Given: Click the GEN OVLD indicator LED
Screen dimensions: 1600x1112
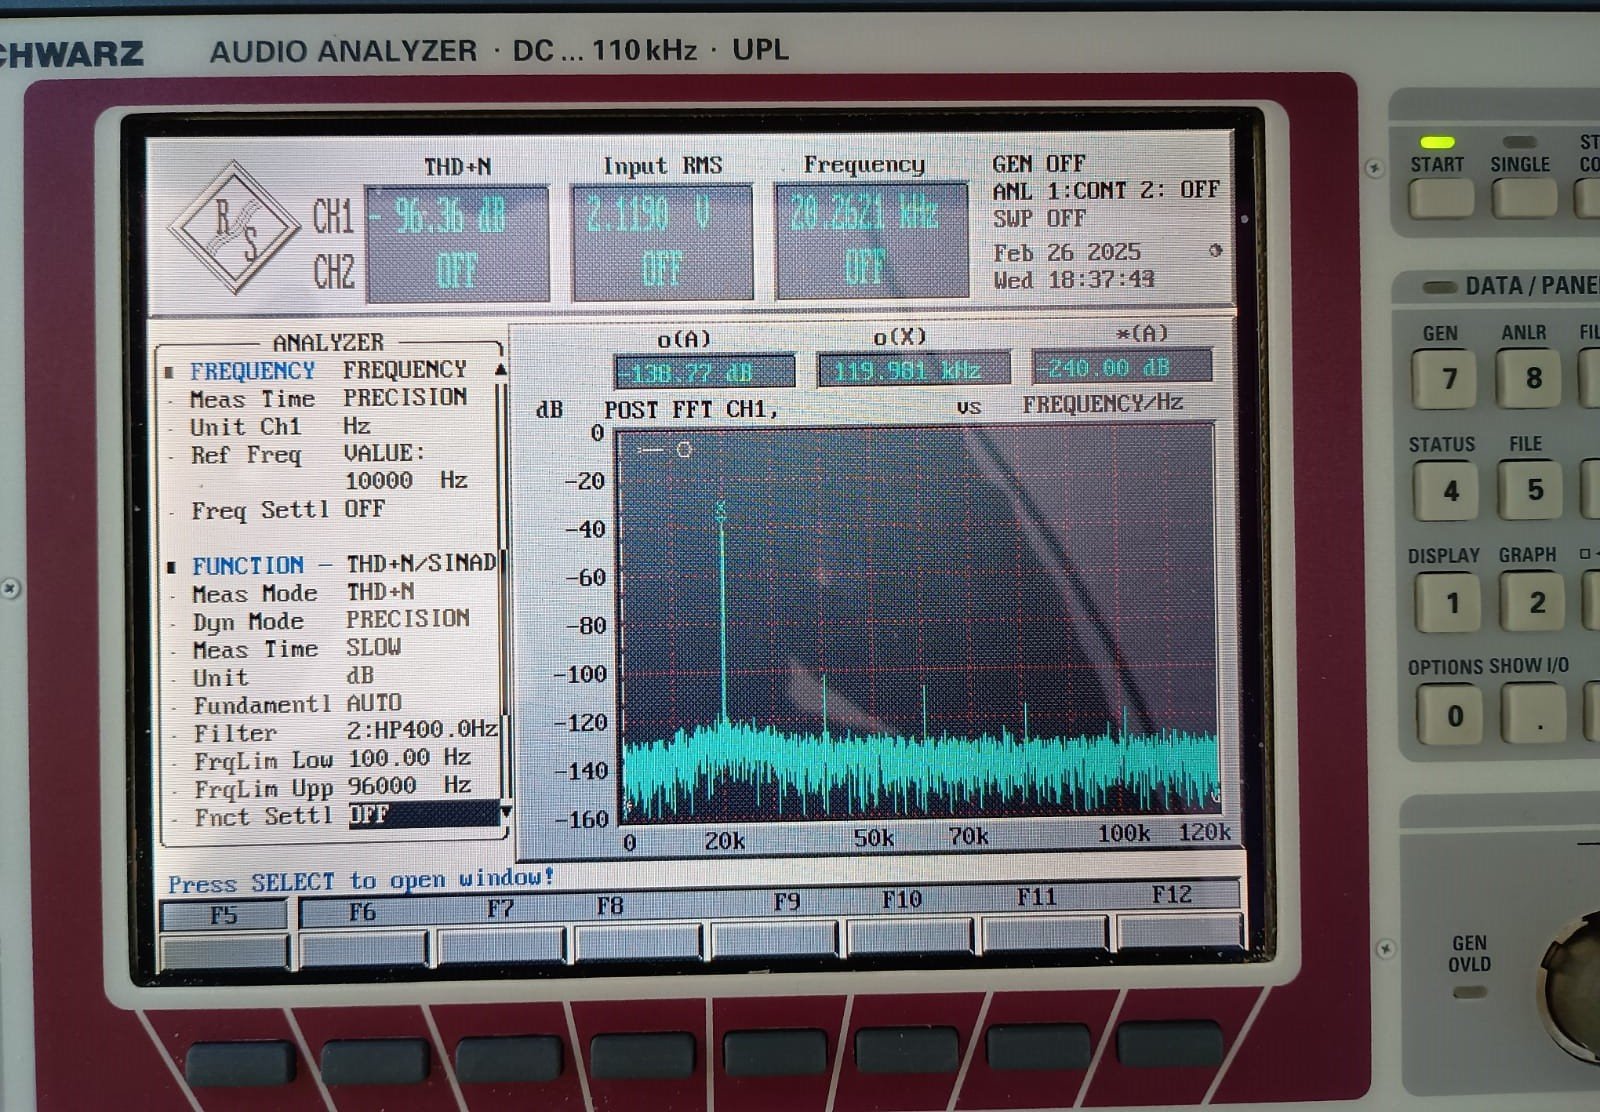Looking at the screenshot, I should 1469,992.
